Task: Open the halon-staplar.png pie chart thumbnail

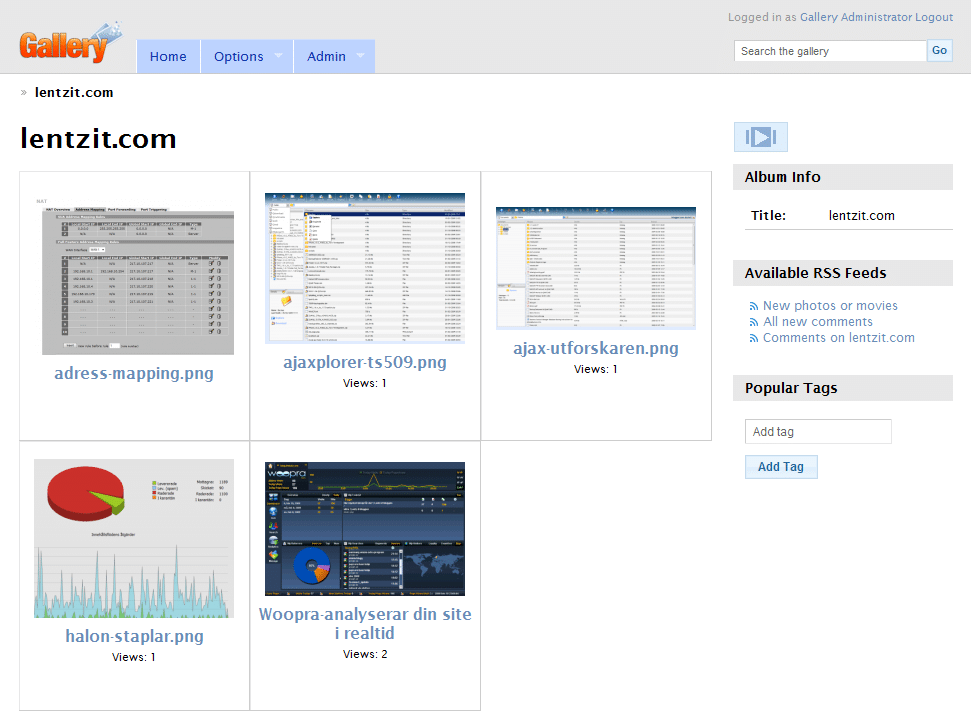Action: click(134, 538)
